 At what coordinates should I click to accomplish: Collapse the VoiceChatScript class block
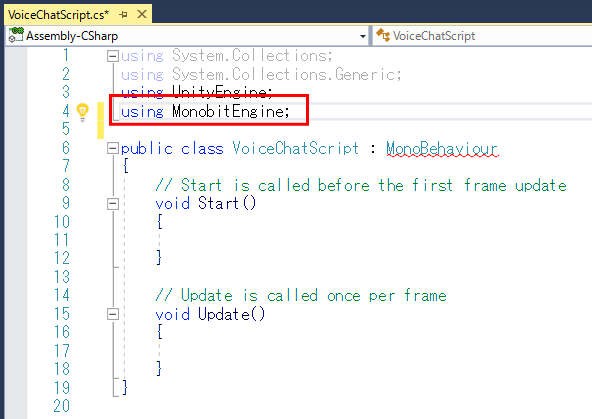(113, 148)
